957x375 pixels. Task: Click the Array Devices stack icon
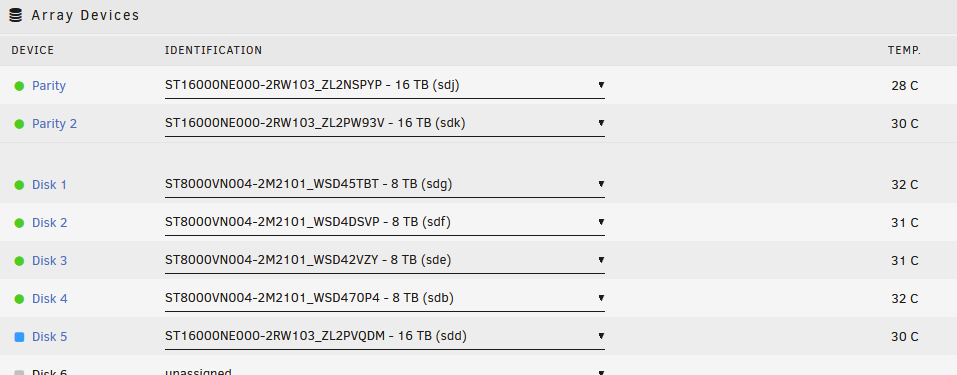coord(16,15)
